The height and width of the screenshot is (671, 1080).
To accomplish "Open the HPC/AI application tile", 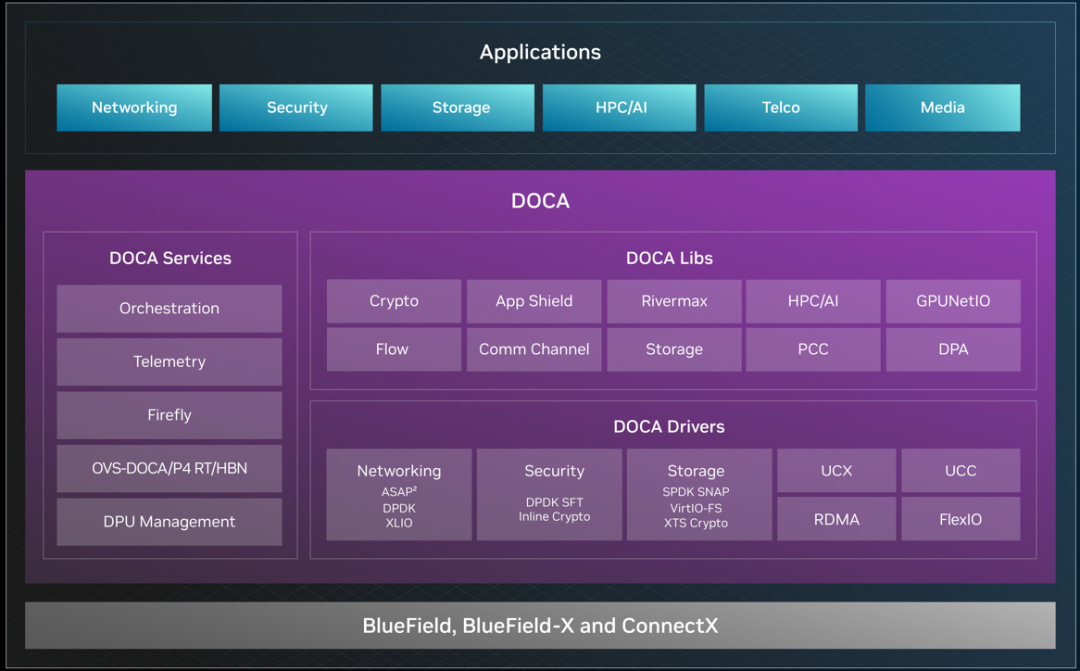I will 619,107.
